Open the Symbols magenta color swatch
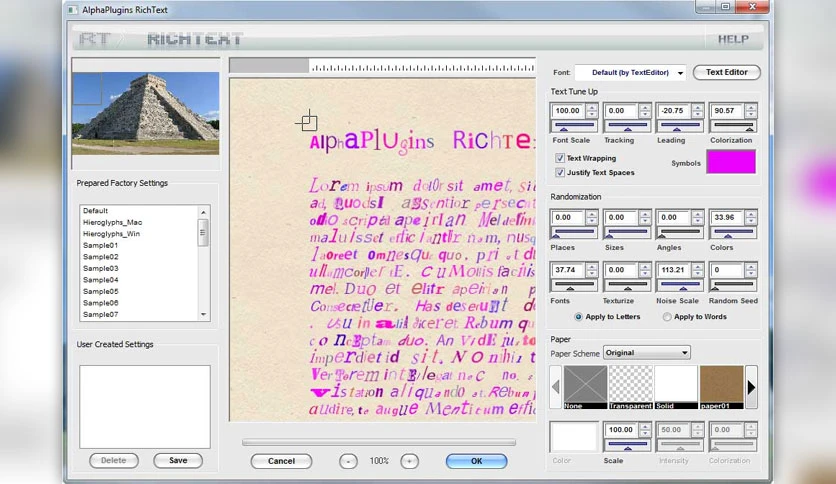Viewport: 836px width, 484px height. pyautogui.click(x=731, y=162)
